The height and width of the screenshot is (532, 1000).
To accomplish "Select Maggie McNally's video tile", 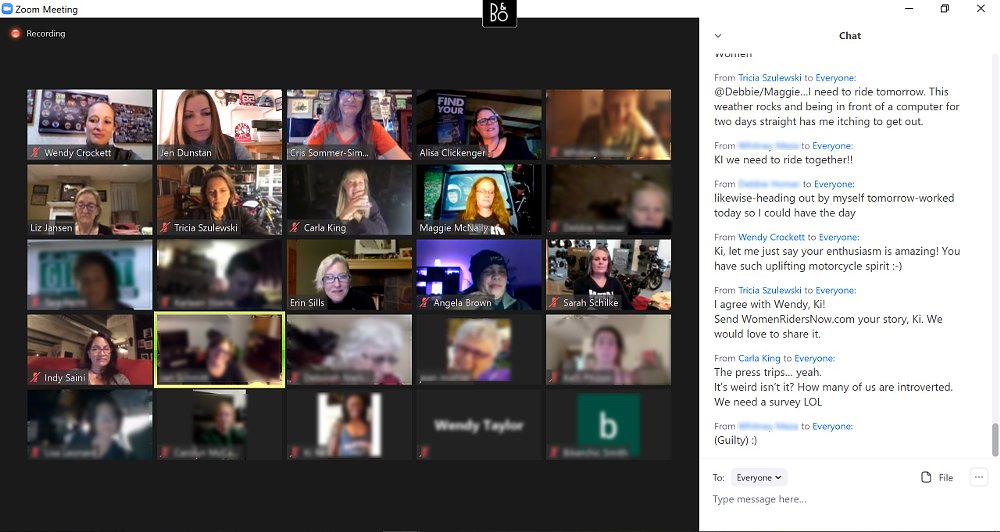I will [478, 200].
